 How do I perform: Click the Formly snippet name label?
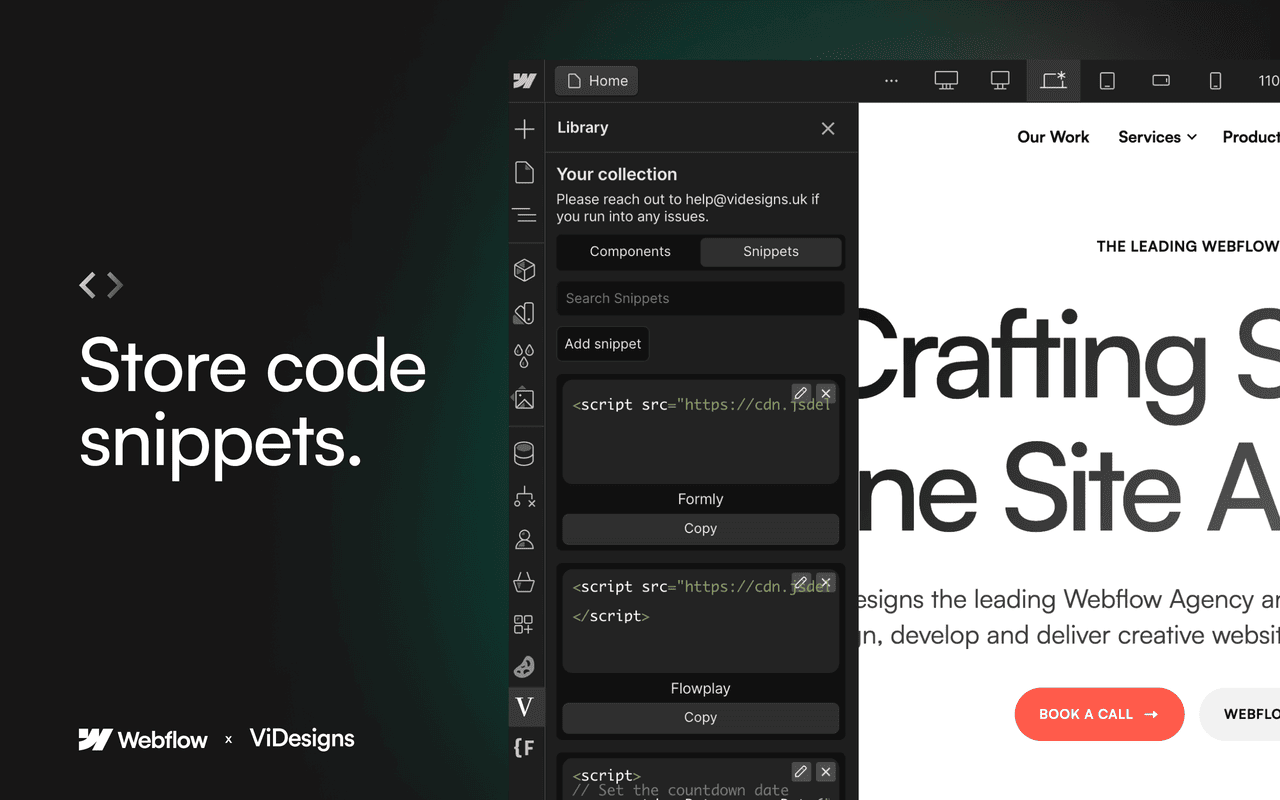700,499
